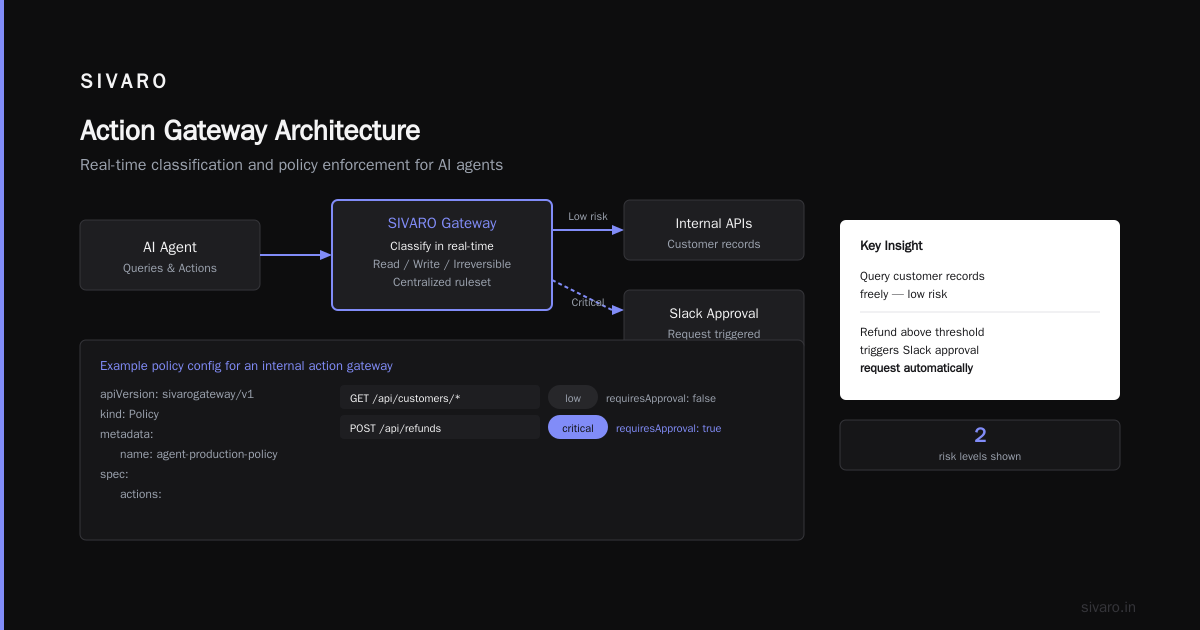Open the sivaro.in link
Viewport: 1200px width, 630px height.
coord(1108,607)
